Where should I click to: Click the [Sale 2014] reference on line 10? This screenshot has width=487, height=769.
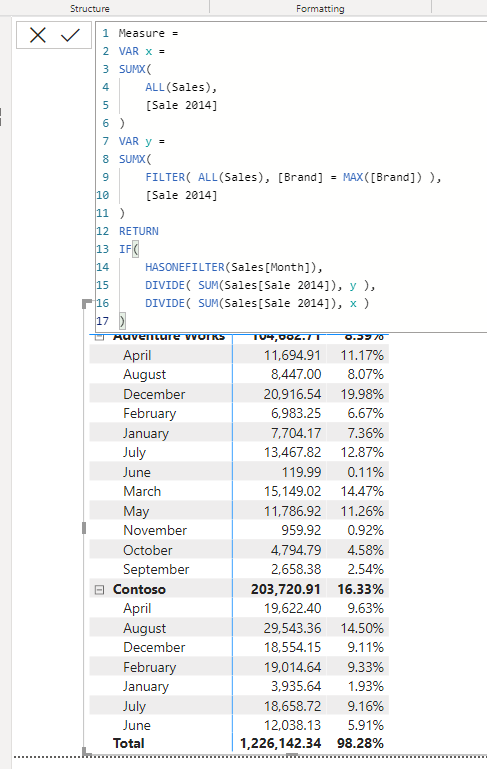181,195
